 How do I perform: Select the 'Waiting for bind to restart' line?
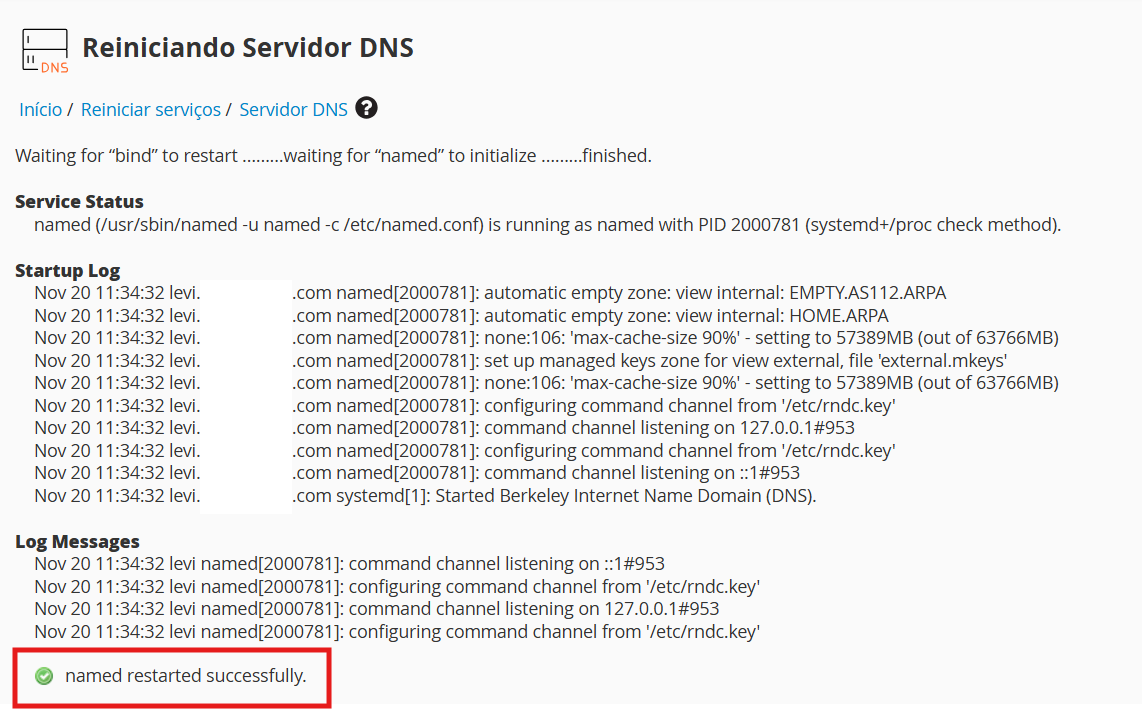coord(334,155)
